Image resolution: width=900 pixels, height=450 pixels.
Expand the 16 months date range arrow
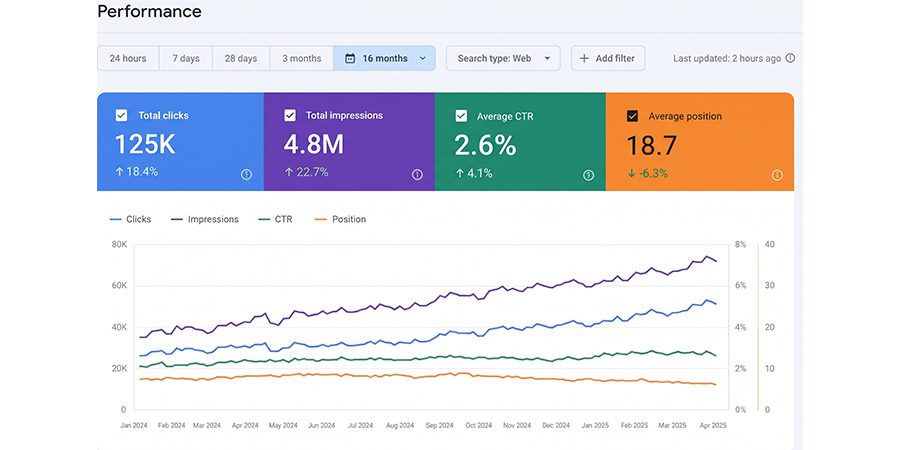click(423, 58)
